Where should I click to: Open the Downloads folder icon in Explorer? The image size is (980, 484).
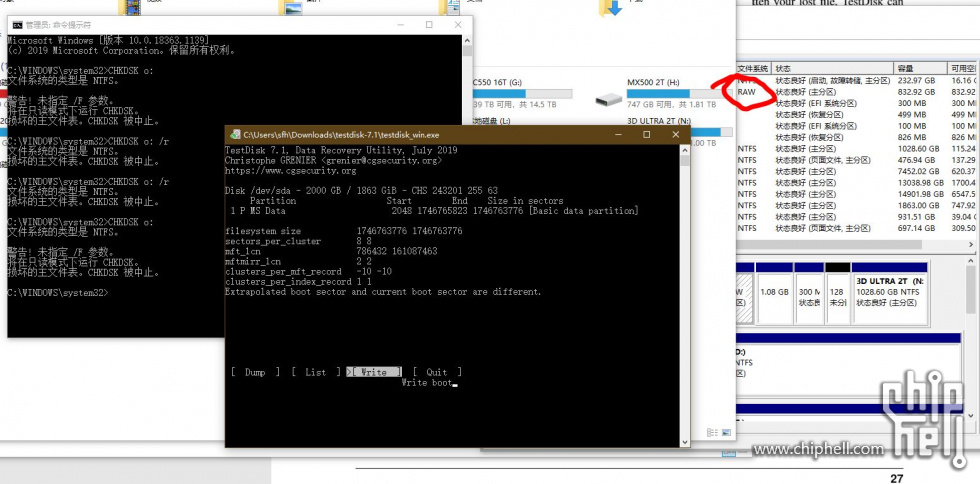pyautogui.click(x=611, y=8)
